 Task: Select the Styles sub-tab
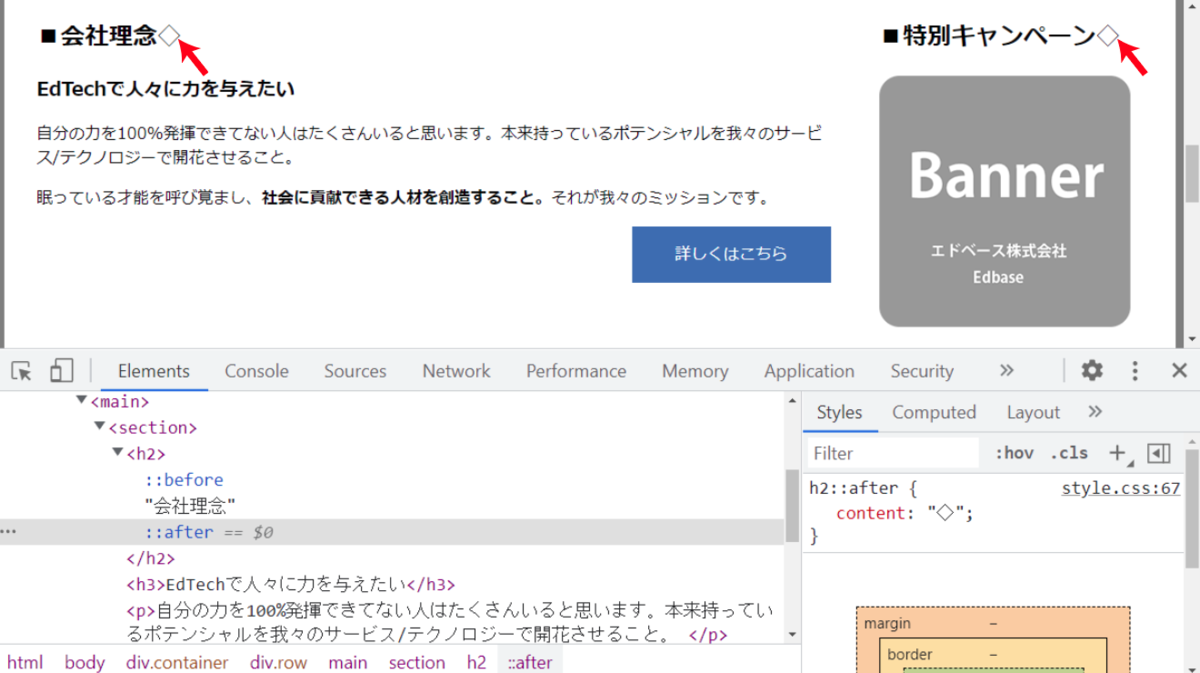point(839,412)
